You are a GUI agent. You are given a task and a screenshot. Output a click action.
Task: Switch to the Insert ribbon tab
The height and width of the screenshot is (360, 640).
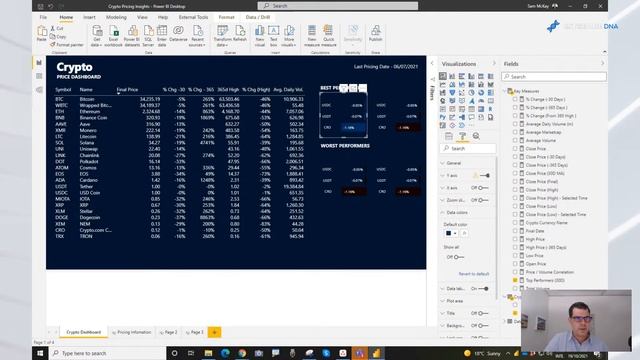pos(89,17)
